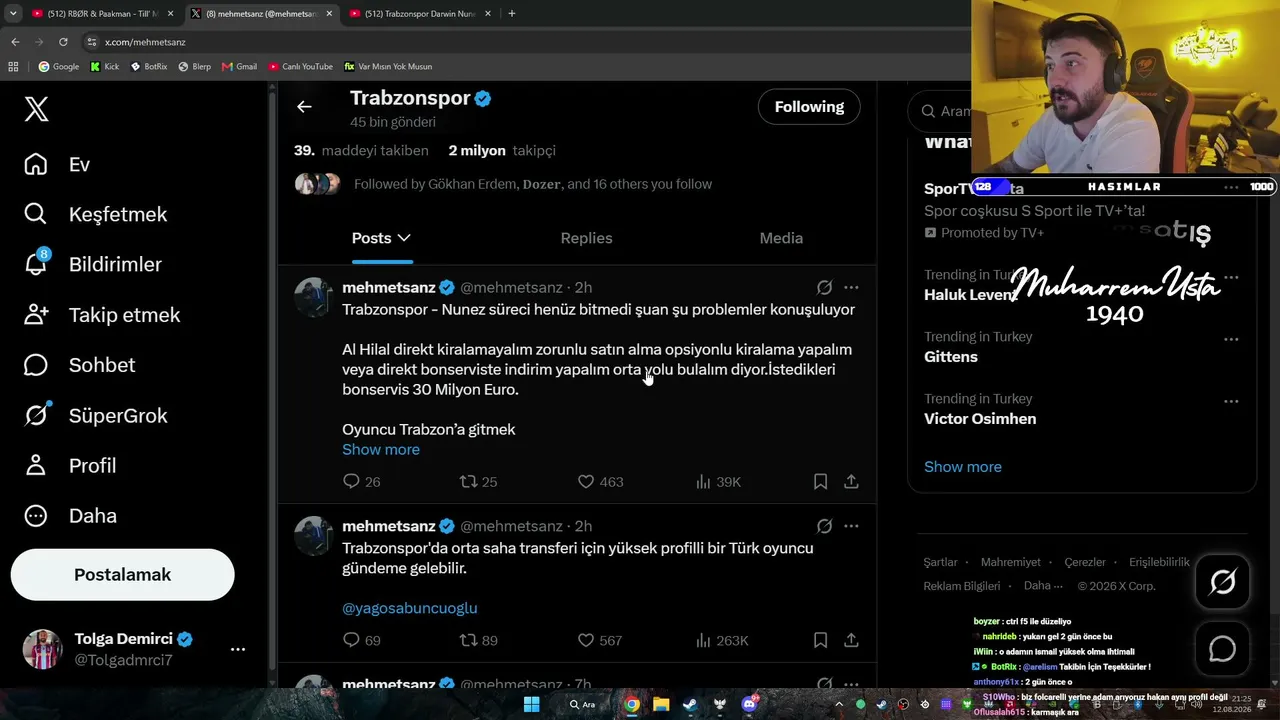Switch to the Replies tab
This screenshot has width=1280, height=720.
(x=586, y=238)
